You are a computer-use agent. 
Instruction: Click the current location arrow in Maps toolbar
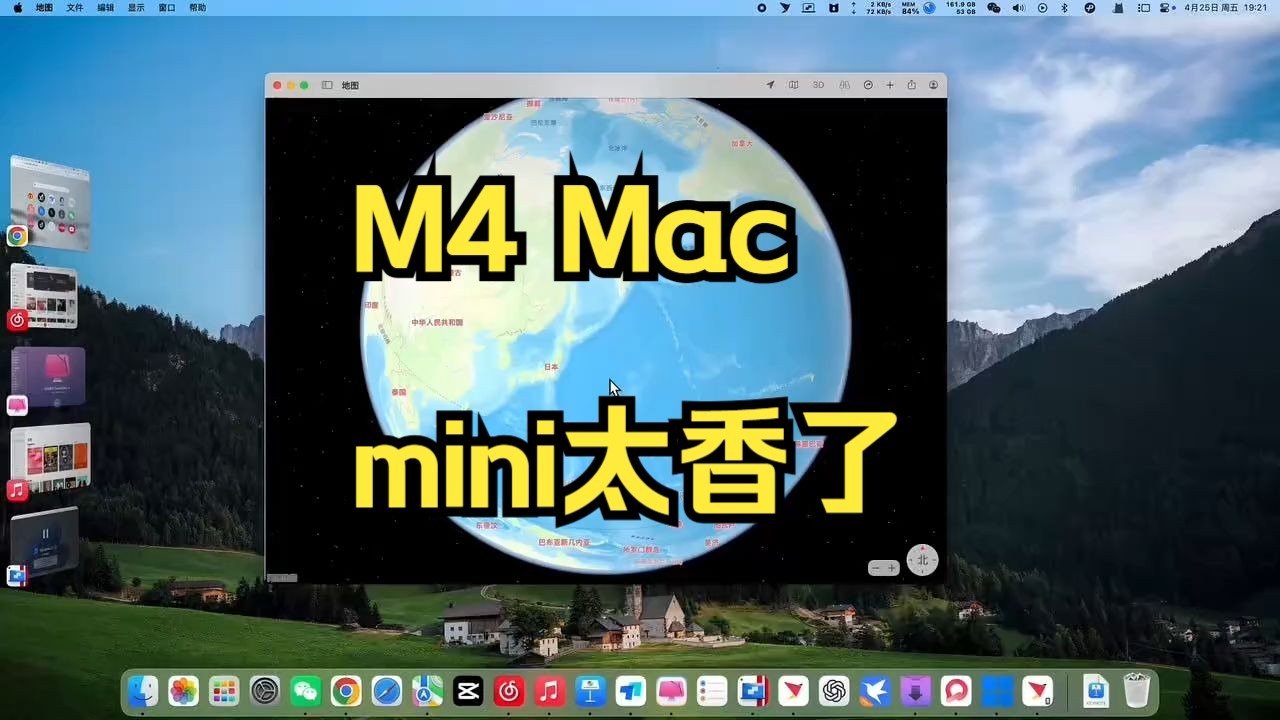(x=770, y=85)
